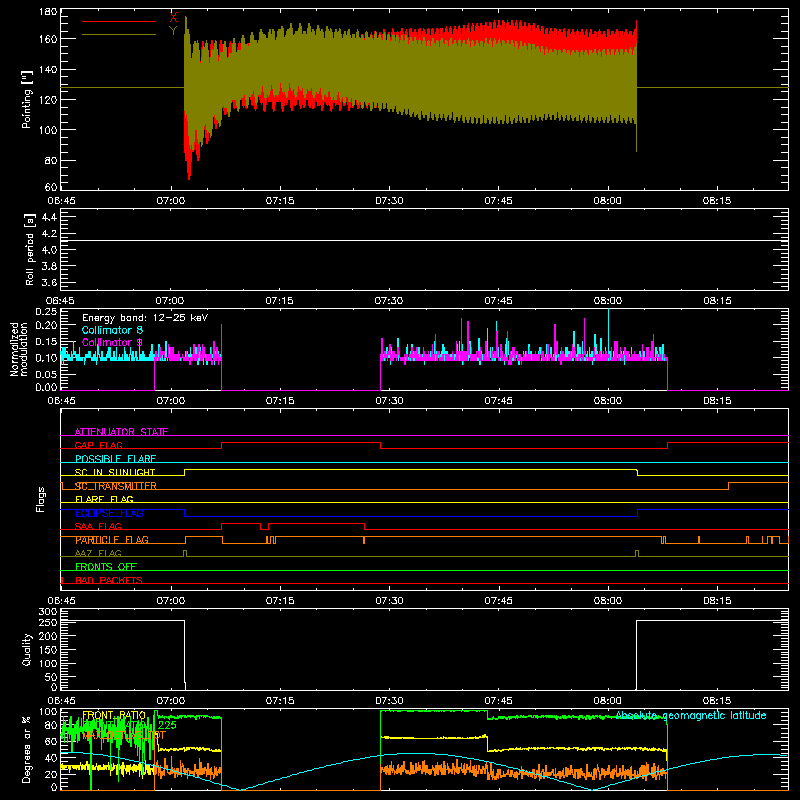Click the 'Normalized modulation' axis title
This screenshot has height=800, width=800.
[19, 349]
